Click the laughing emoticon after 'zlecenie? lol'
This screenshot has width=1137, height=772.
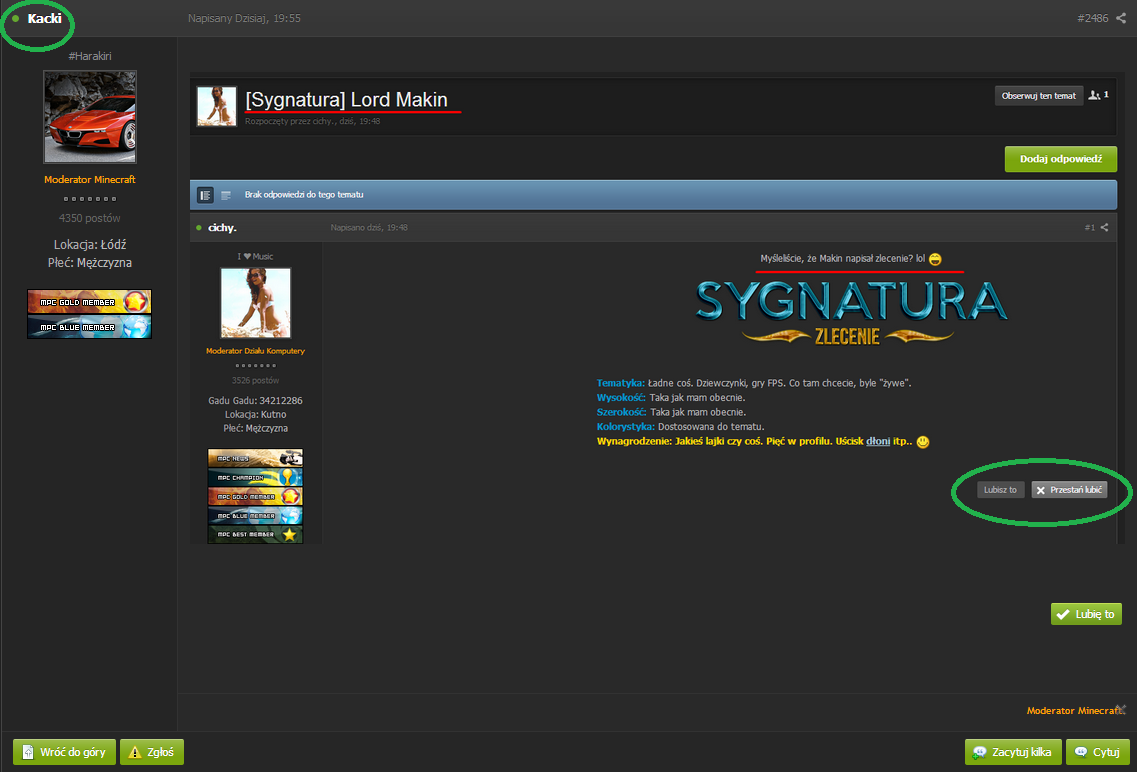935,259
